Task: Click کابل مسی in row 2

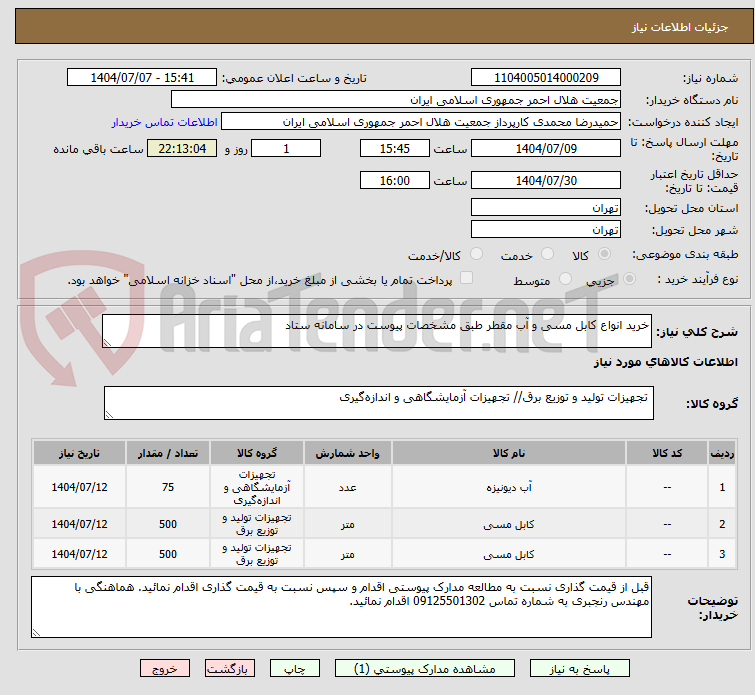Action: (509, 524)
